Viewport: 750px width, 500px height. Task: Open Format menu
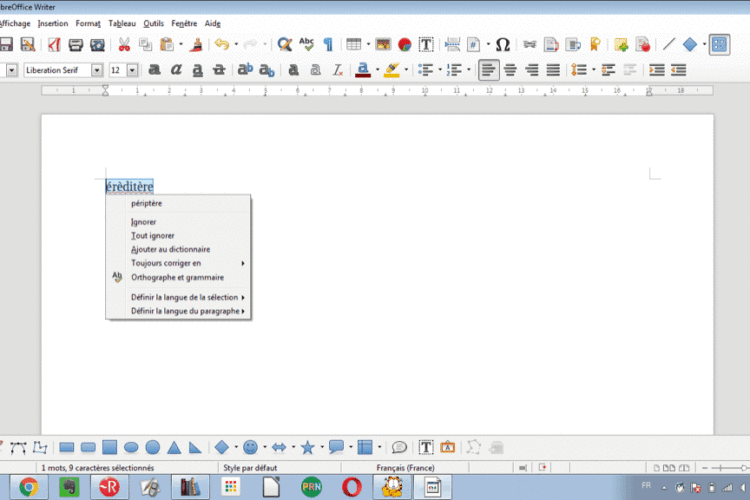[88, 23]
